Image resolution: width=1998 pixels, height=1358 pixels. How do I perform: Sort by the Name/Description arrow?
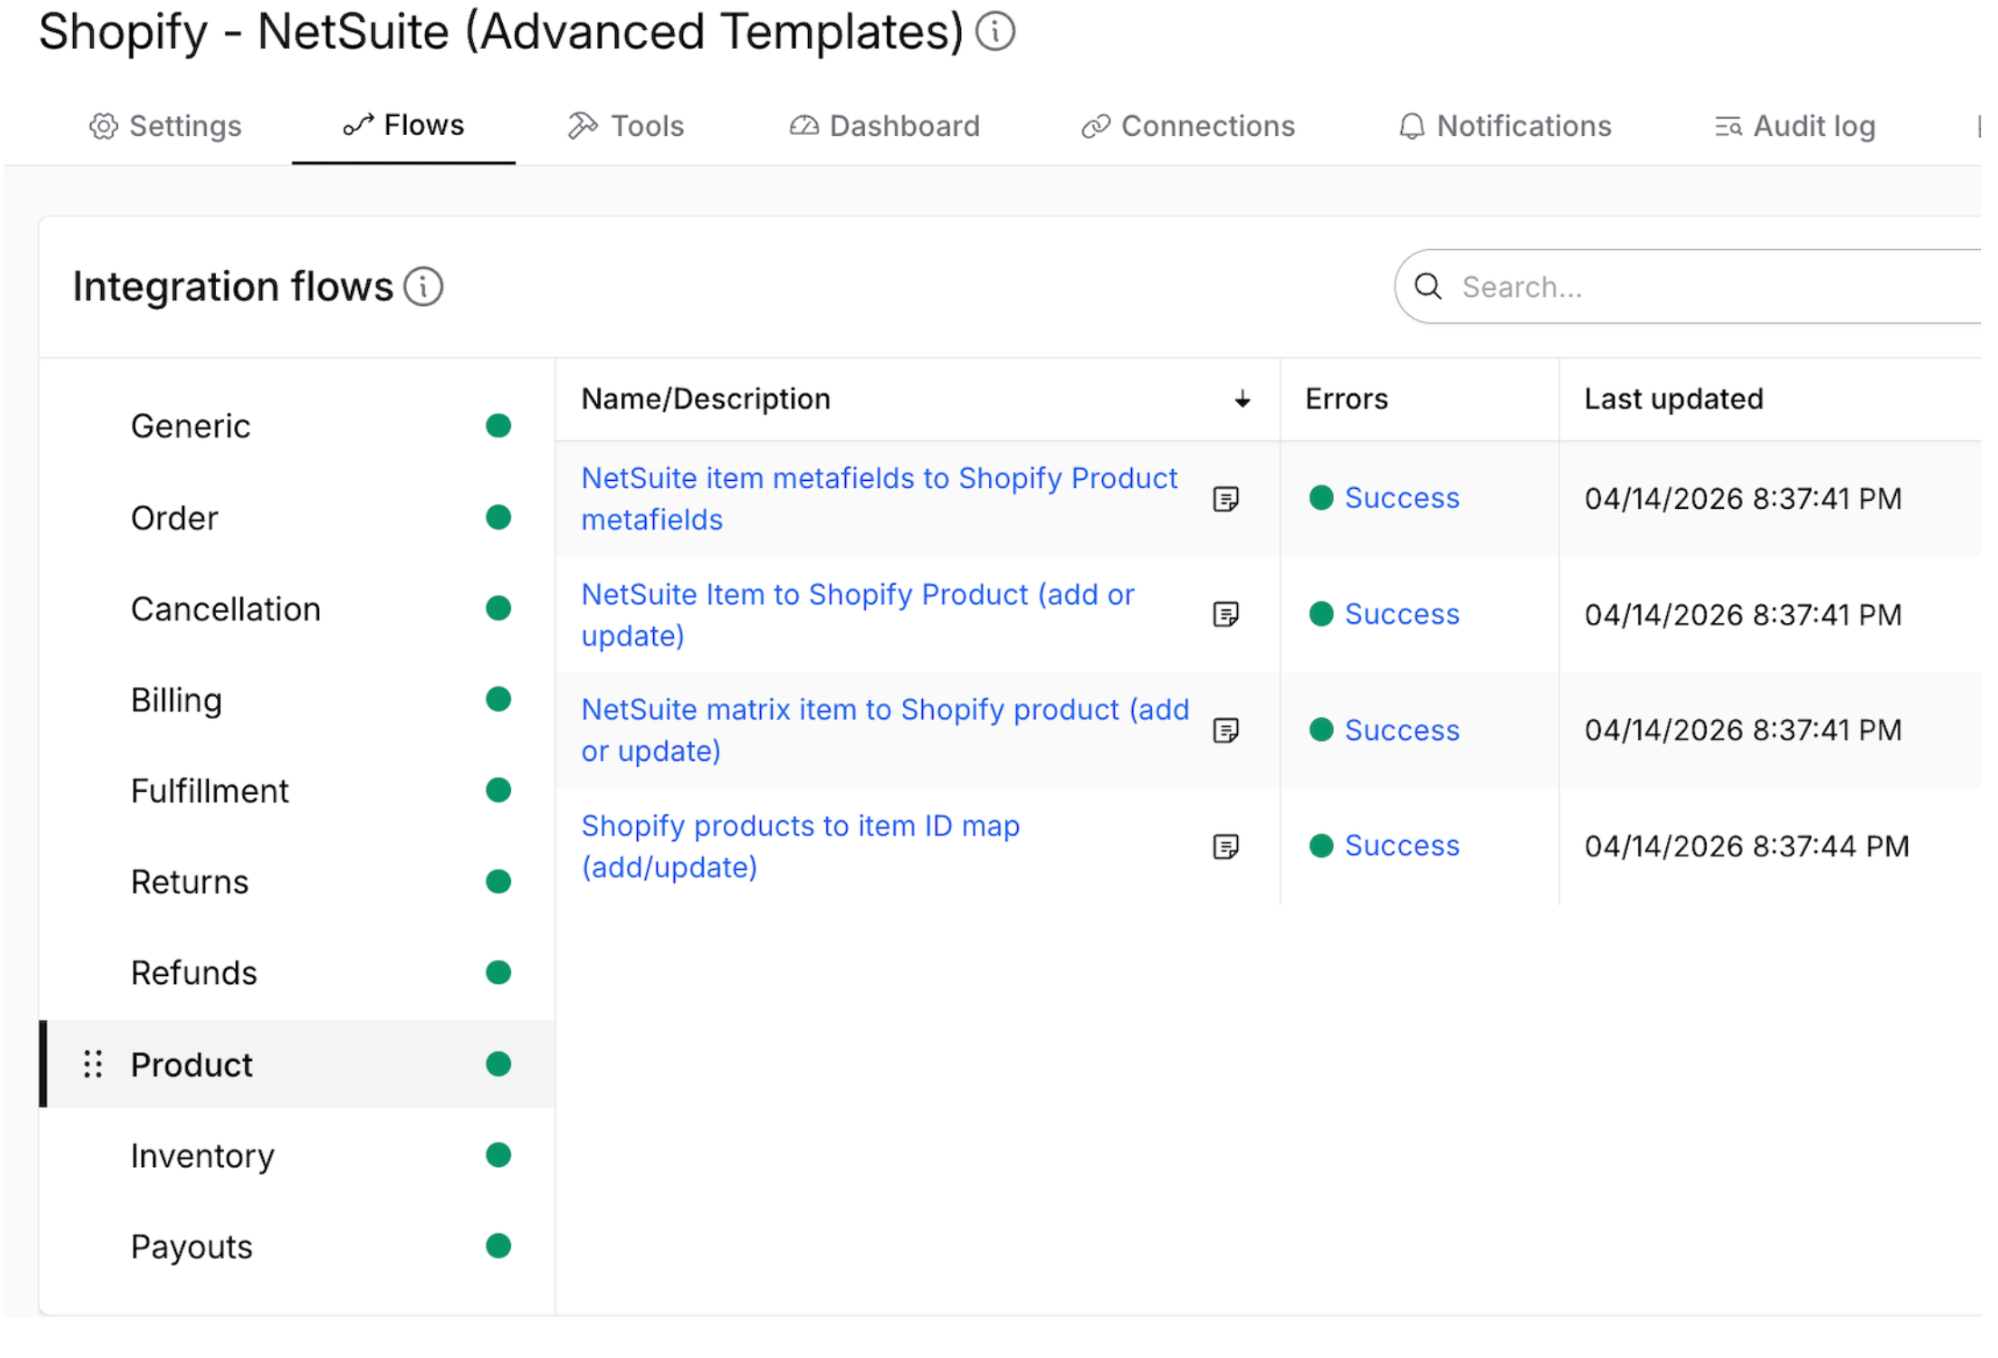tap(1242, 399)
